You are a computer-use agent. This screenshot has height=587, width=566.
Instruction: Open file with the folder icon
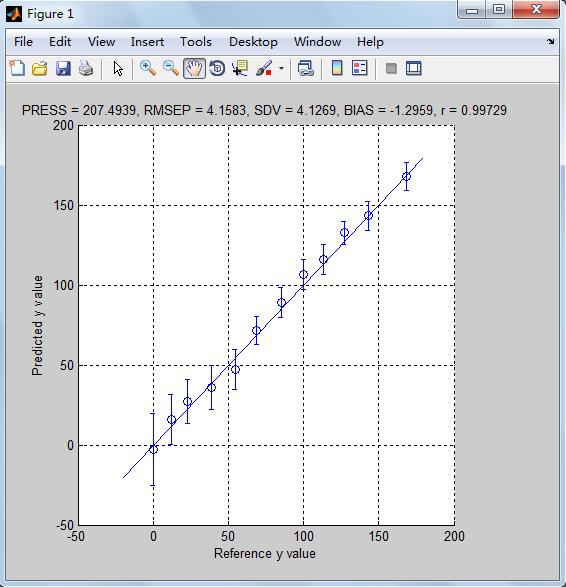(40, 69)
